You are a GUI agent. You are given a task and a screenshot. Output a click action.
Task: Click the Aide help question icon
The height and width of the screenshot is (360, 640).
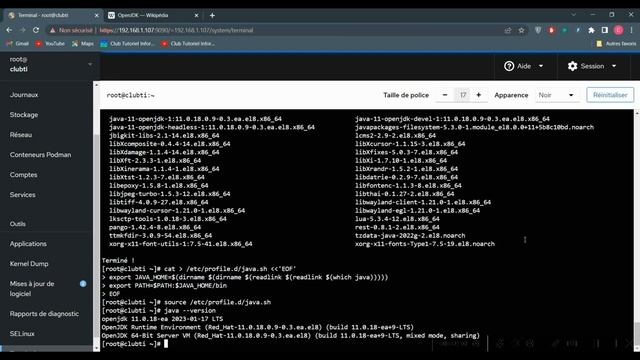[x=509, y=66]
